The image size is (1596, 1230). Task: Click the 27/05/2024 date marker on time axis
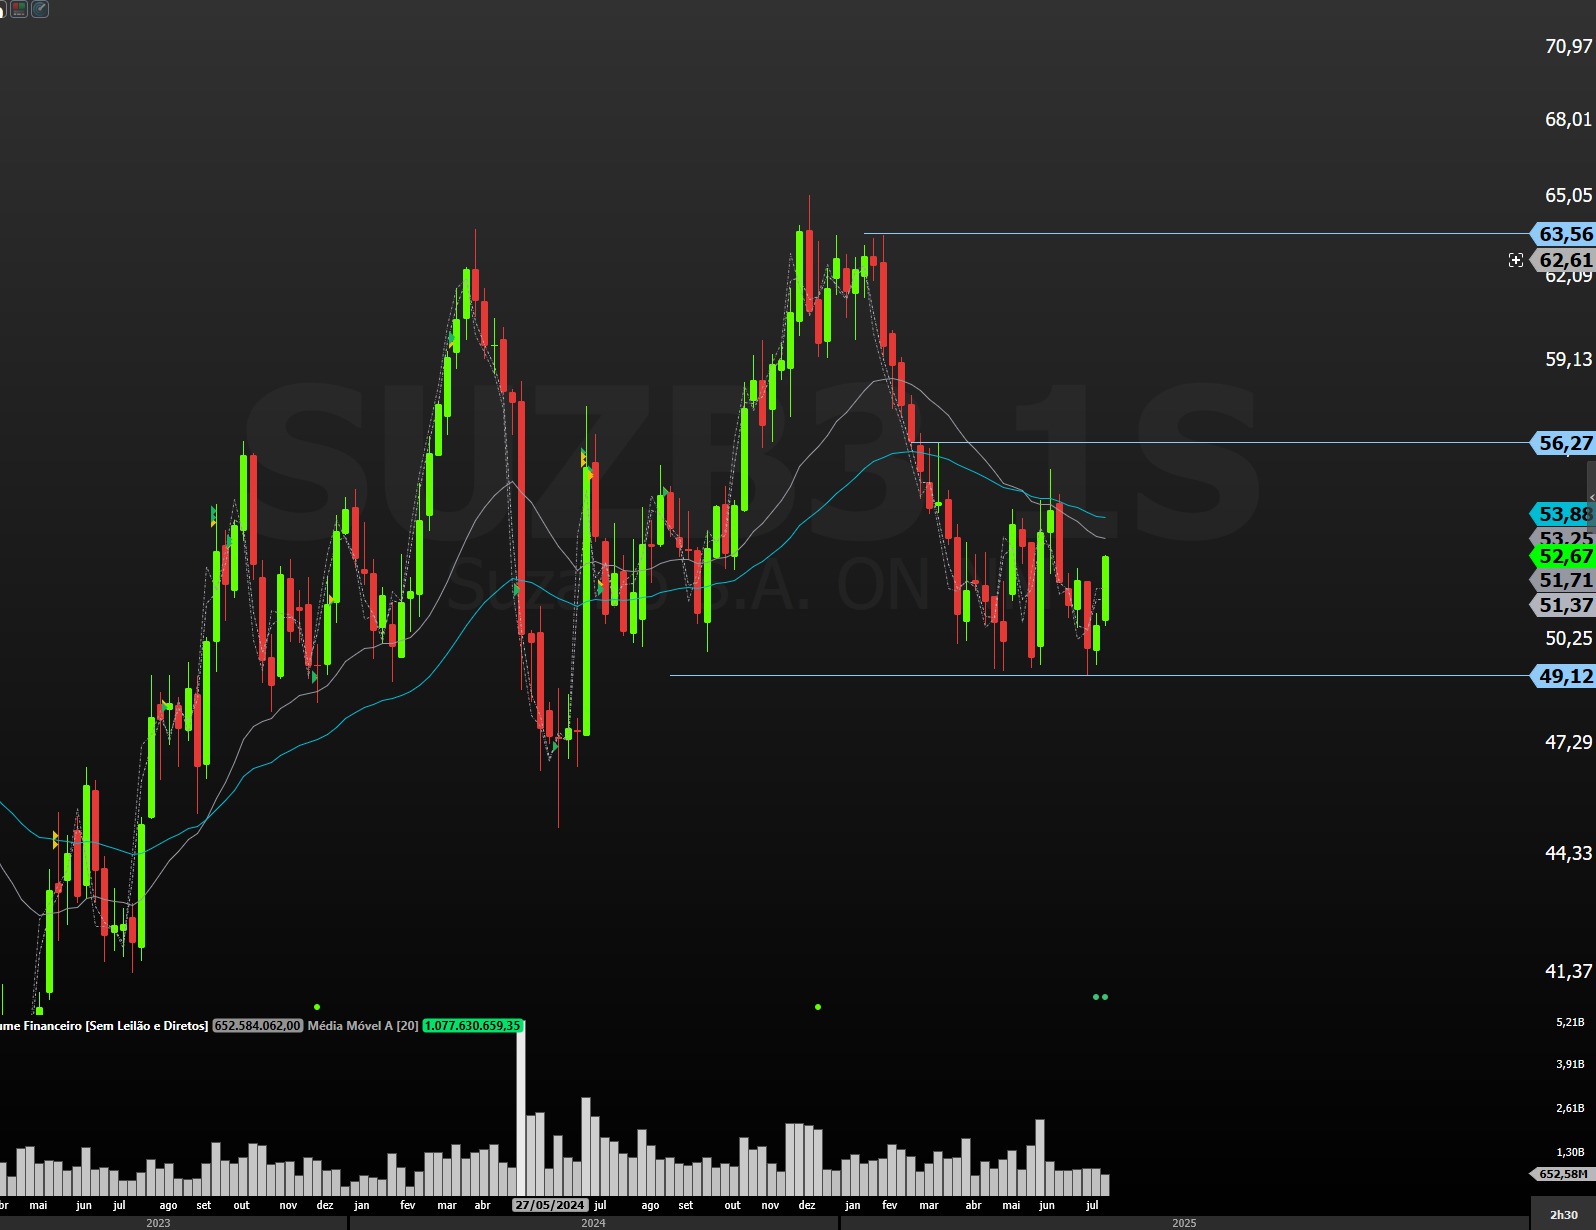[550, 1205]
